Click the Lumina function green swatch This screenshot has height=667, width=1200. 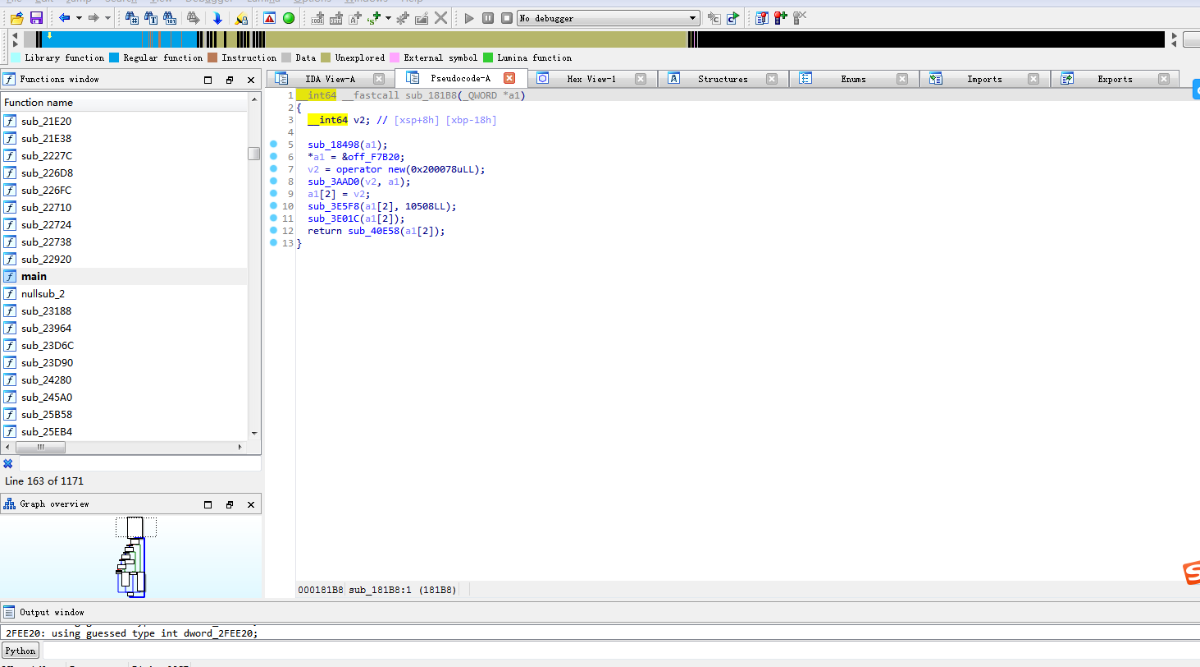coord(488,58)
